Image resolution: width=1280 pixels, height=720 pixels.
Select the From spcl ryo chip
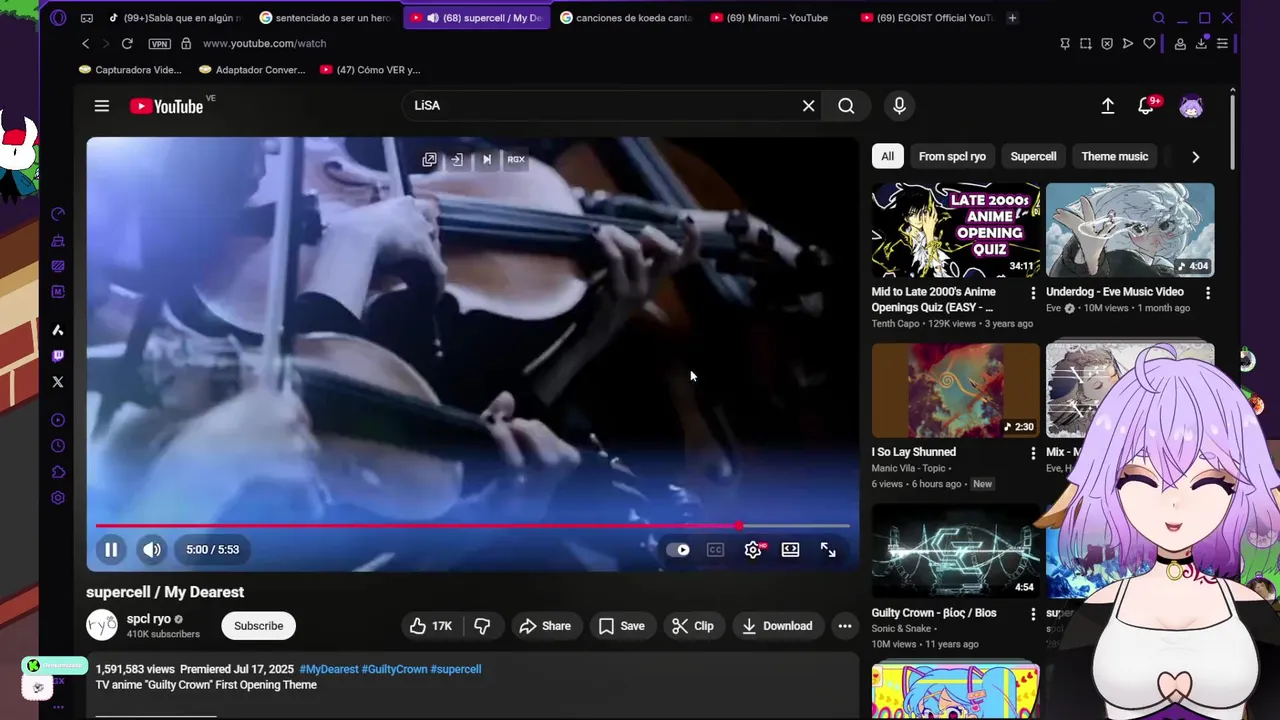pyautogui.click(x=952, y=157)
